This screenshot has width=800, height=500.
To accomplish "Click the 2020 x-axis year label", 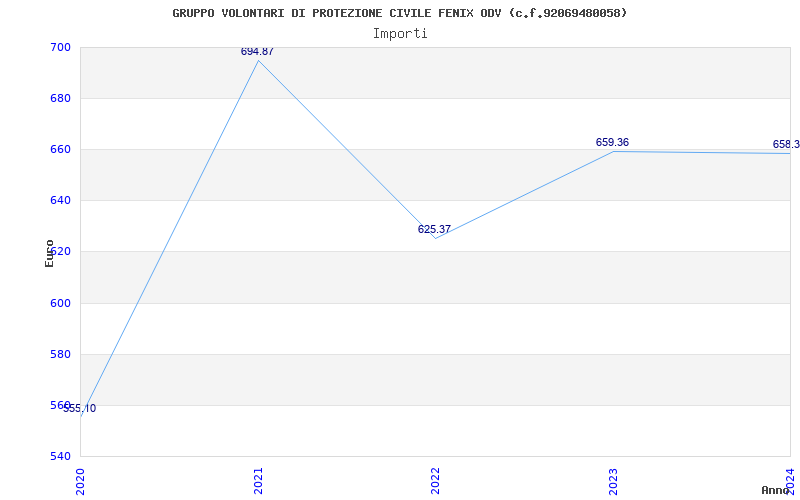I will click(80, 481).
